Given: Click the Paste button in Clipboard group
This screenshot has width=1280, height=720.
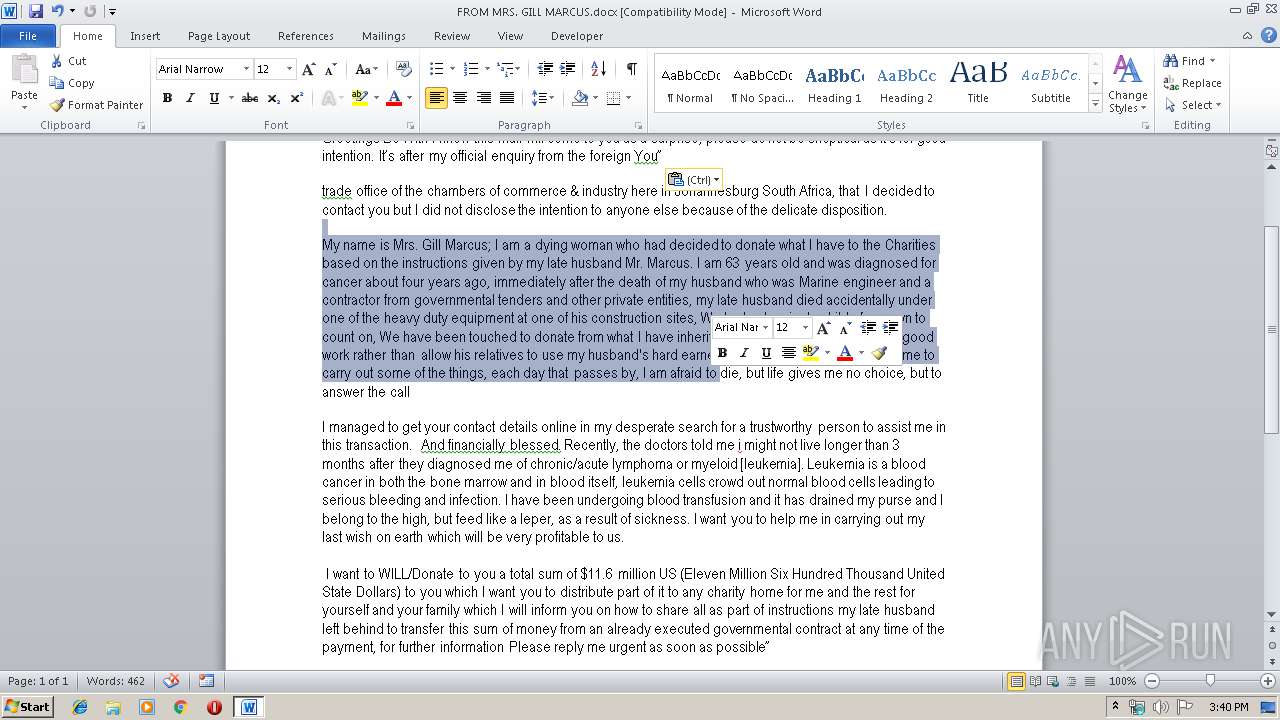Looking at the screenshot, I should click(24, 80).
